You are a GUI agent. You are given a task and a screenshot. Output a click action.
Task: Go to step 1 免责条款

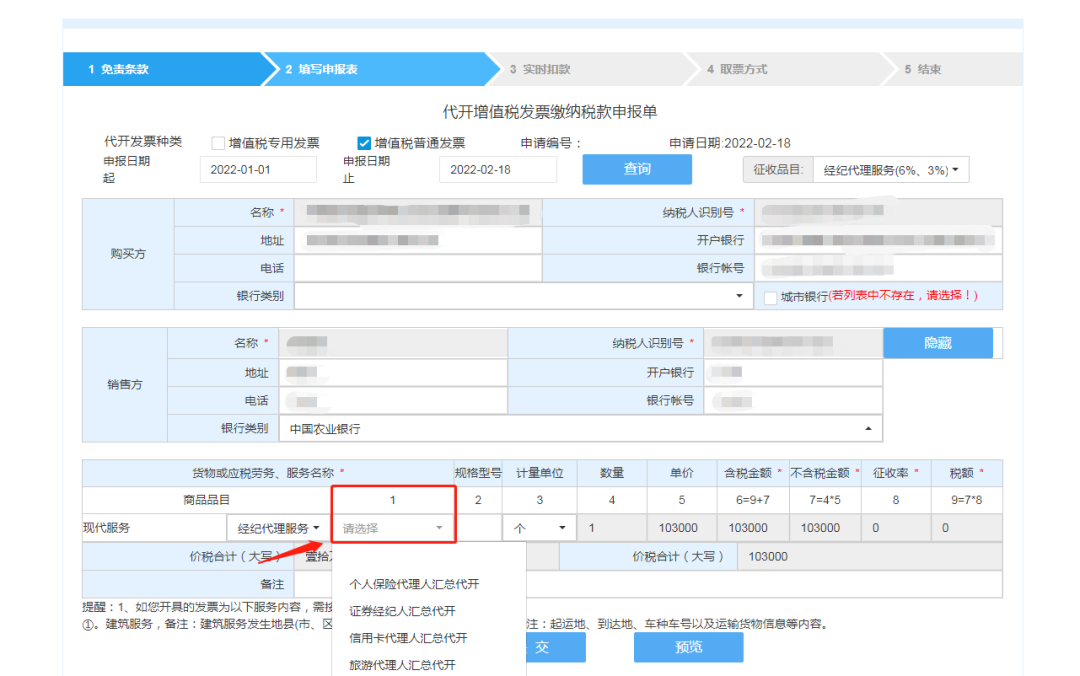click(165, 69)
